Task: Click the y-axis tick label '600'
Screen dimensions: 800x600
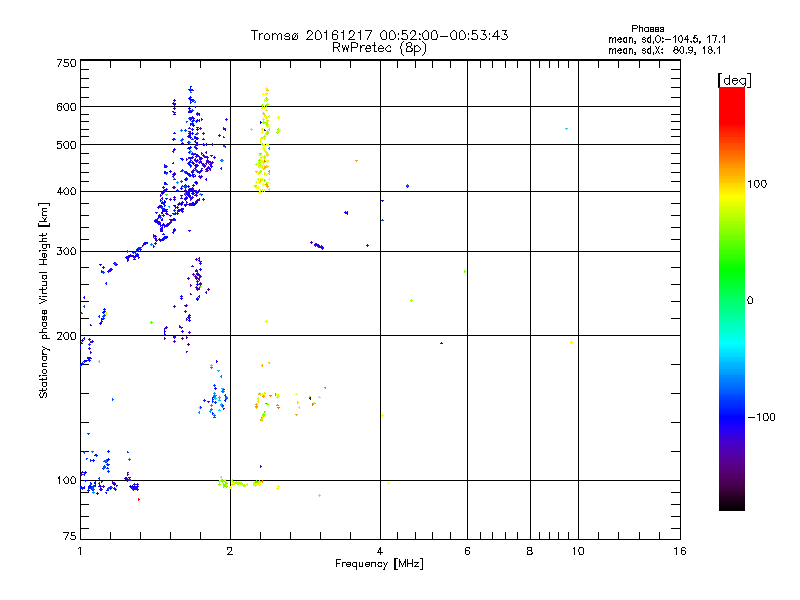Action: [x=66, y=107]
